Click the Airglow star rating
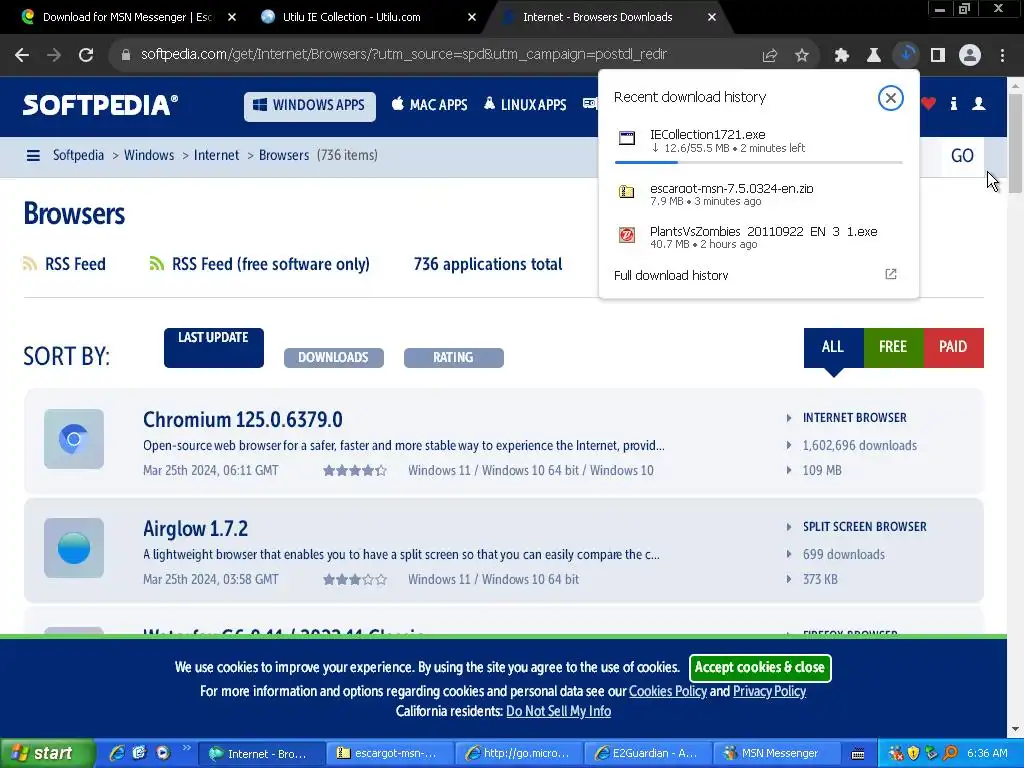This screenshot has width=1024, height=768. click(x=355, y=580)
